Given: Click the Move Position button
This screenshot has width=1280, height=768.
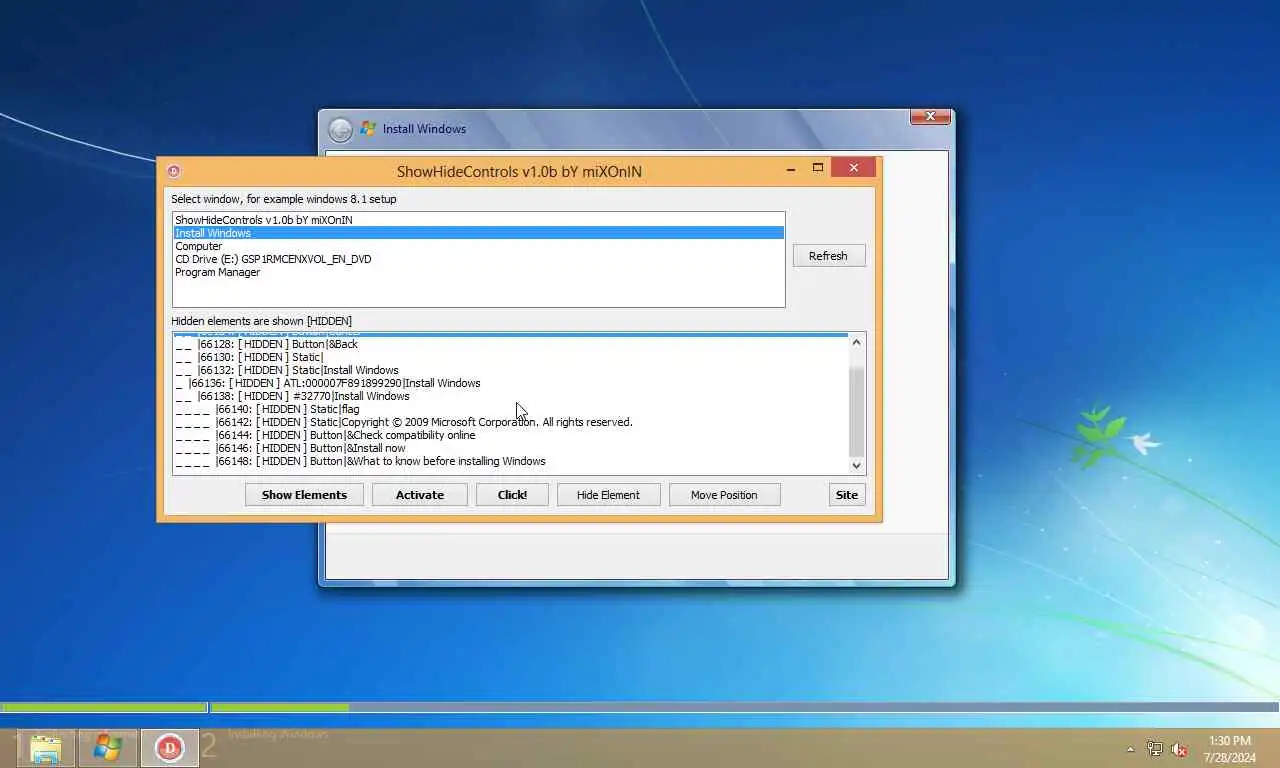Looking at the screenshot, I should click(x=724, y=494).
